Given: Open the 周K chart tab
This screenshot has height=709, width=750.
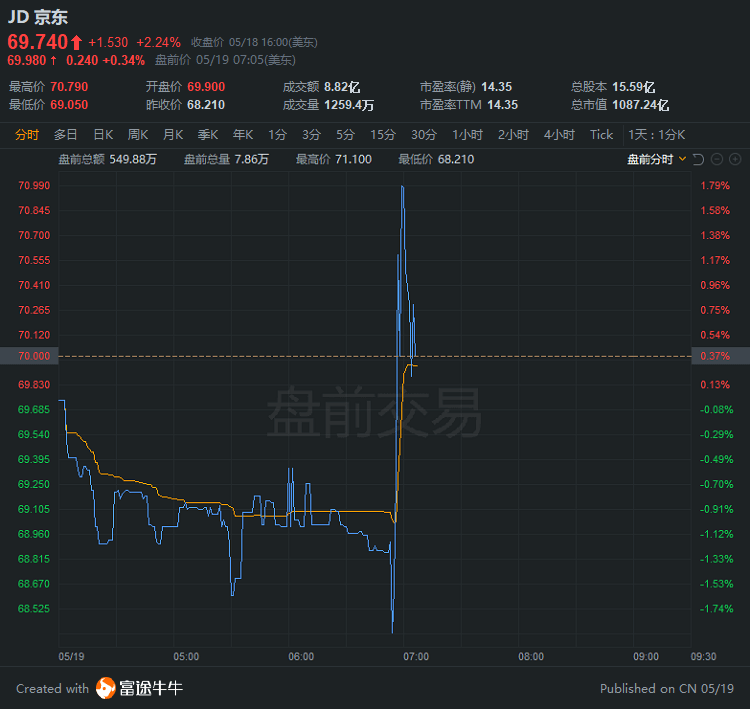Looking at the screenshot, I should pyautogui.click(x=138, y=135).
